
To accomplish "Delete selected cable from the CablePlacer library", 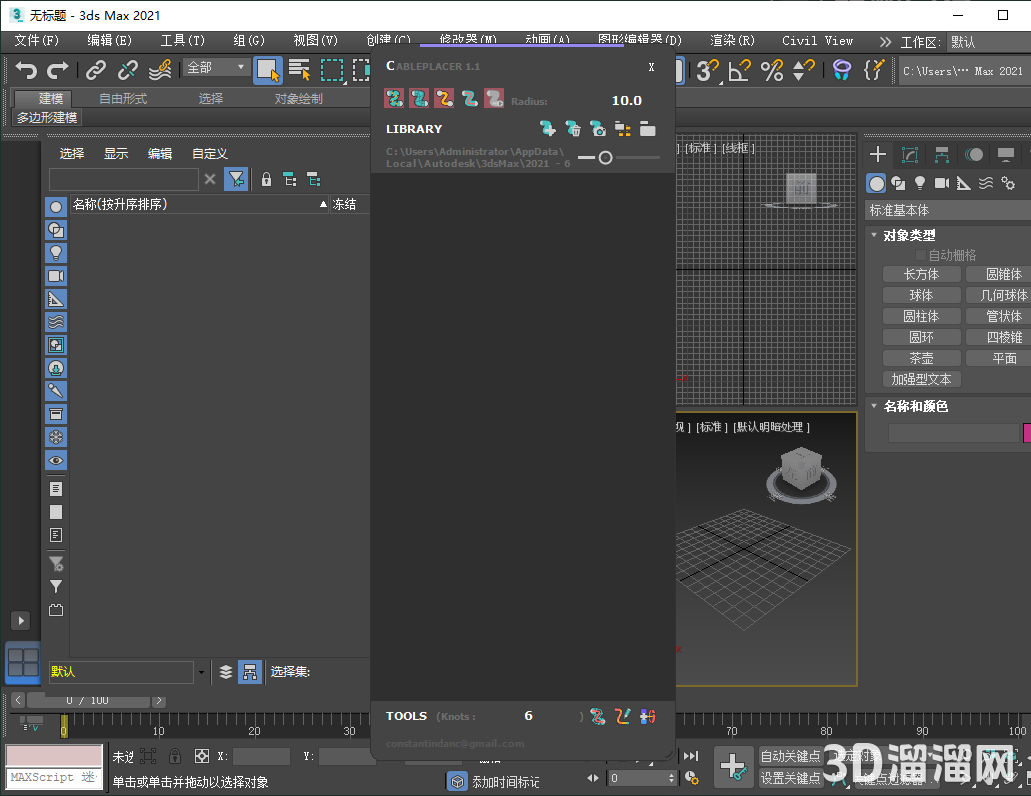I will click(573, 129).
